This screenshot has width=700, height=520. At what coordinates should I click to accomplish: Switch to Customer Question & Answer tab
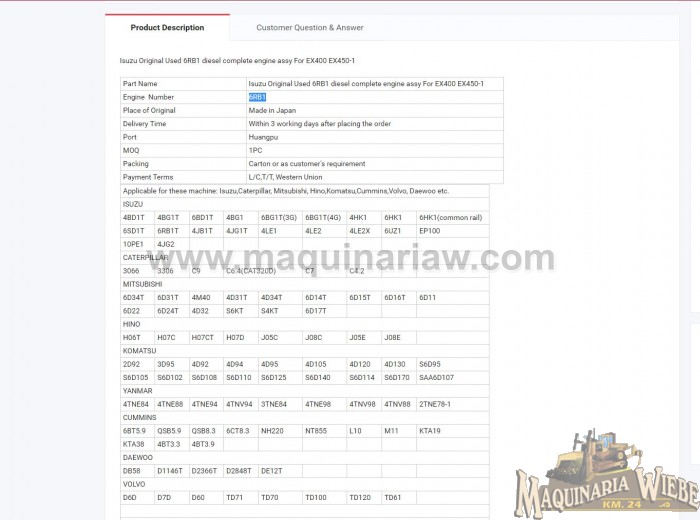[309, 28]
